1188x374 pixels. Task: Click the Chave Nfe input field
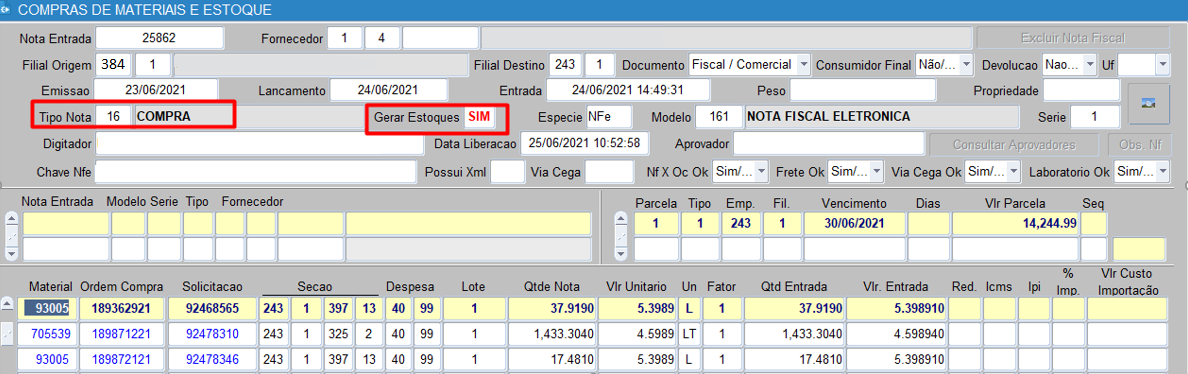click(x=255, y=172)
